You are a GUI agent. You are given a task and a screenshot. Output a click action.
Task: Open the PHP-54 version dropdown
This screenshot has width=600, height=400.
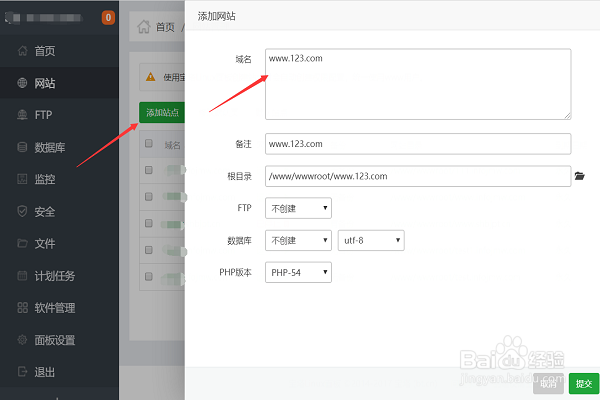298,273
